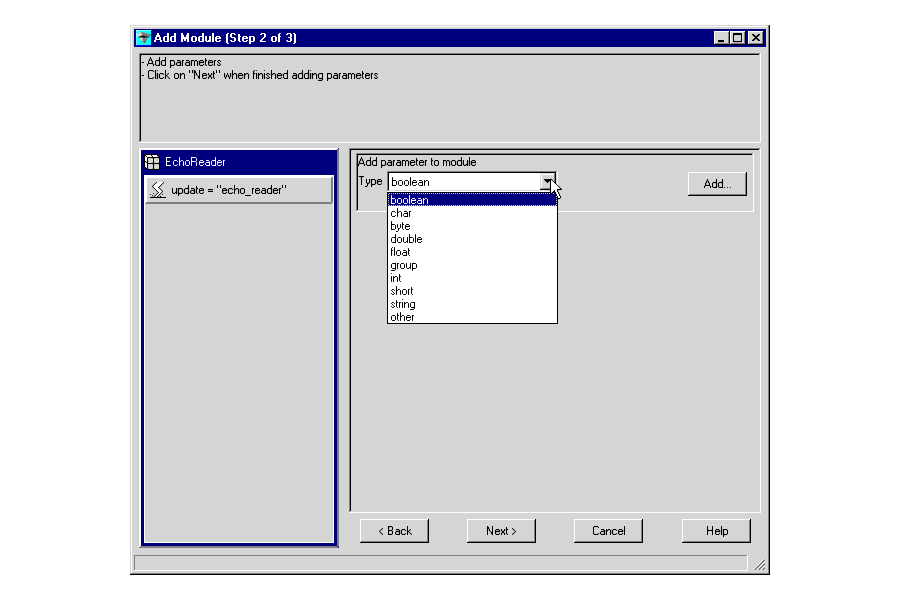
Task: Select double parameter type
Action: 471,239
